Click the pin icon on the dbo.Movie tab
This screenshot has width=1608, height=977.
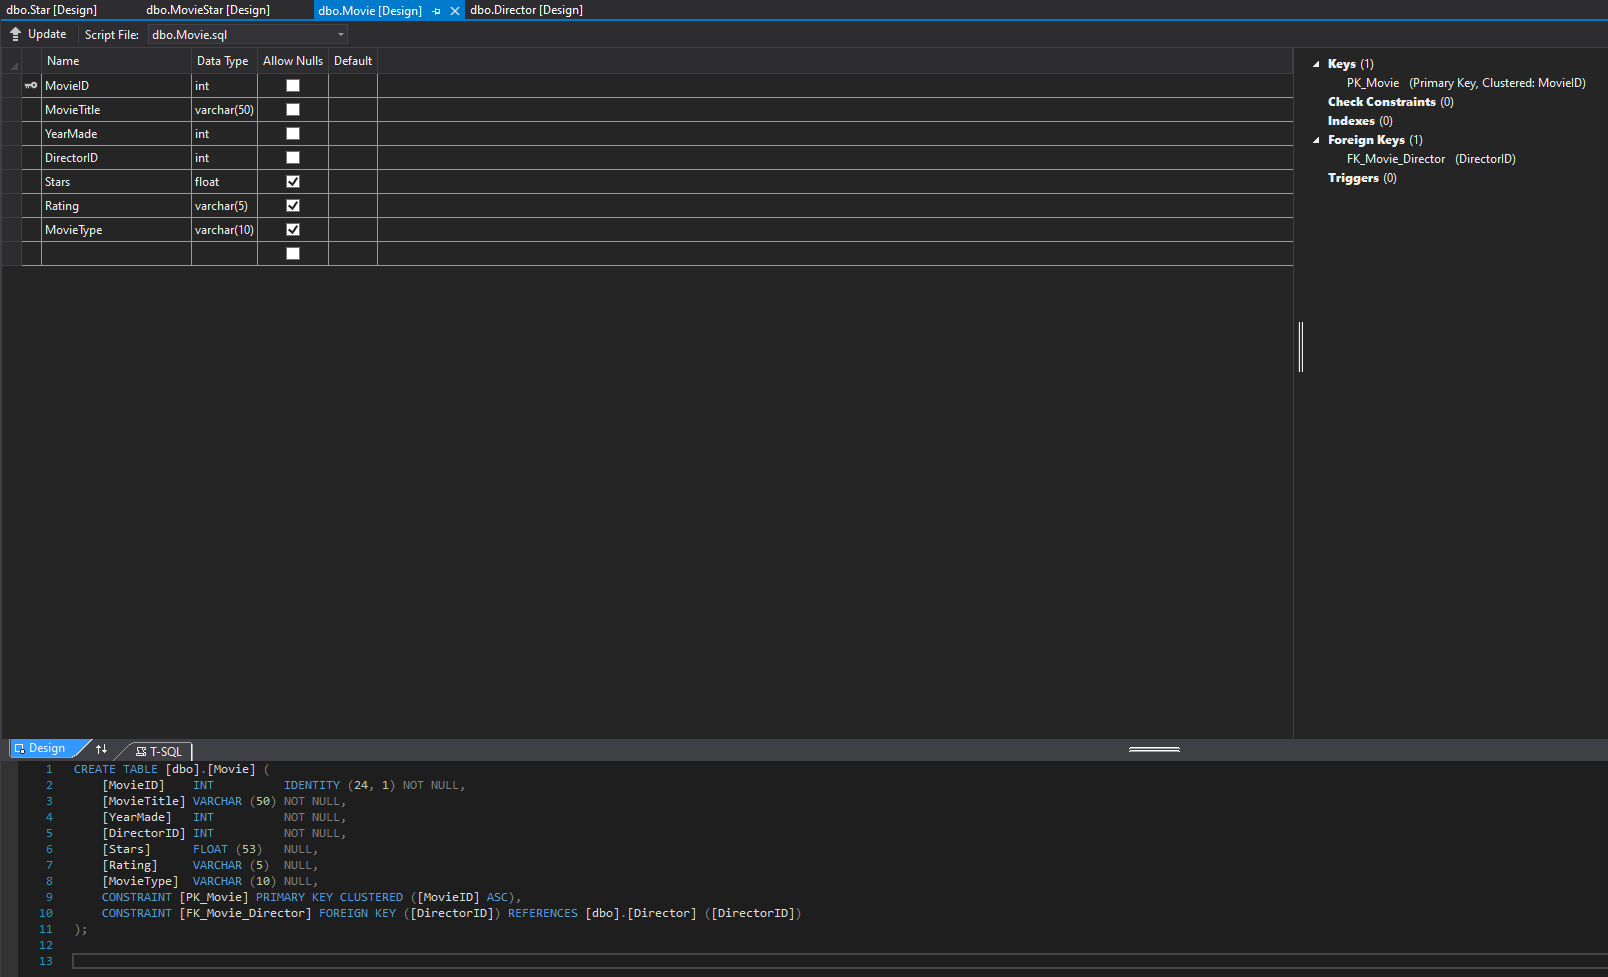tap(436, 10)
